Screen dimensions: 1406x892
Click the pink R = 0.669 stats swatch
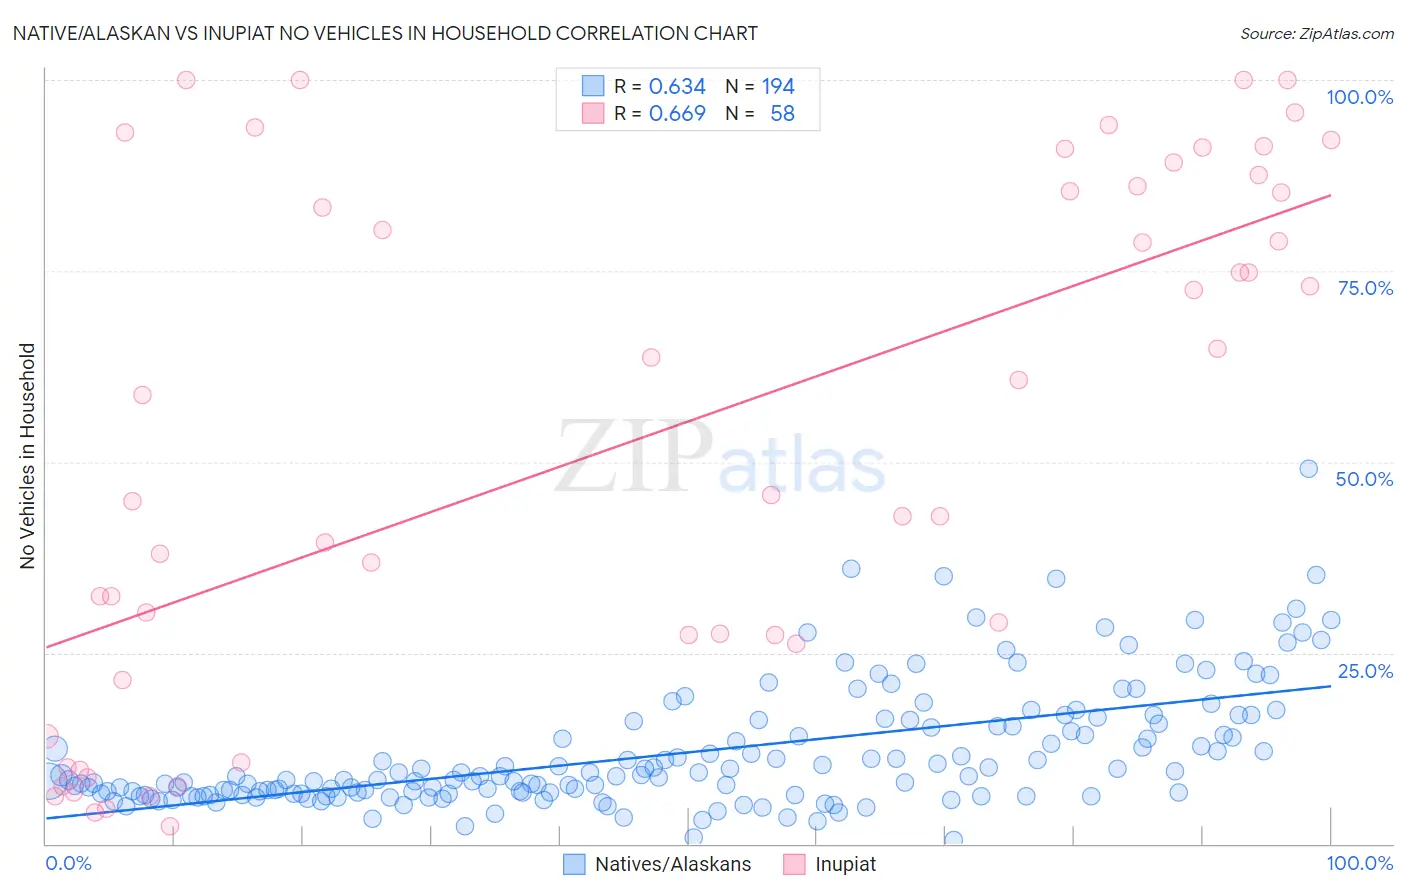tap(593, 113)
